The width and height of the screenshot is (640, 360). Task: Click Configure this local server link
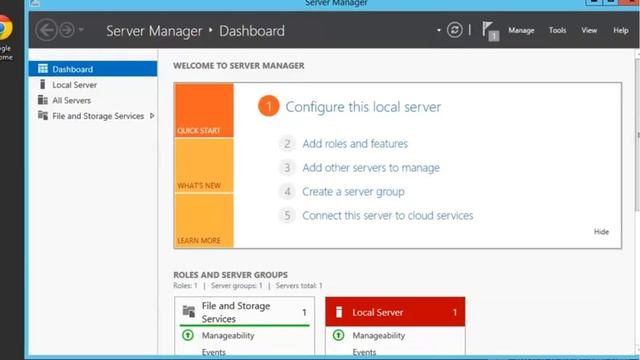click(x=363, y=107)
